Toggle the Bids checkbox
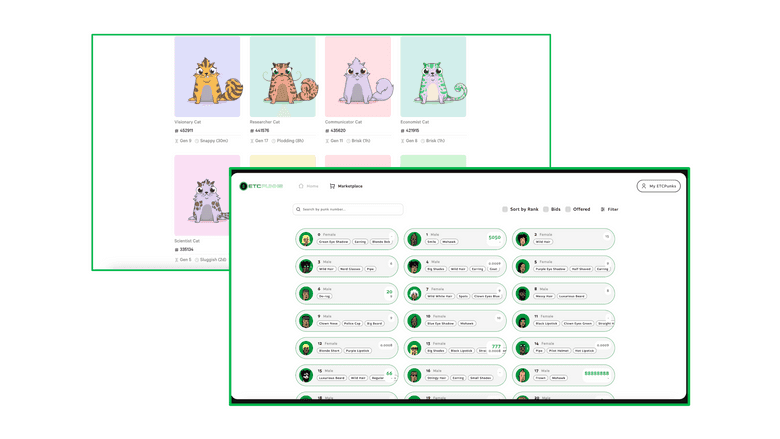 click(546, 210)
